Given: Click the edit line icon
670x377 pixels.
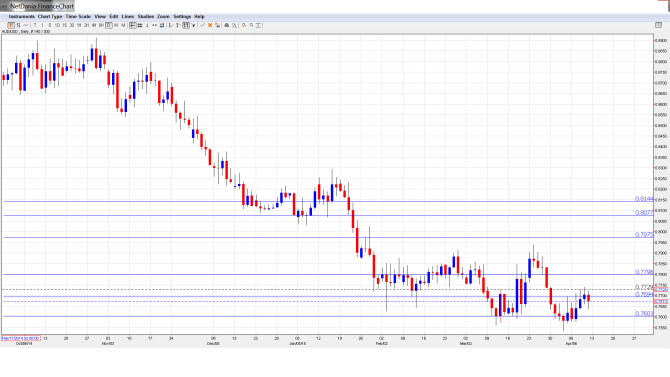Looking at the screenshot, I should [203, 26].
